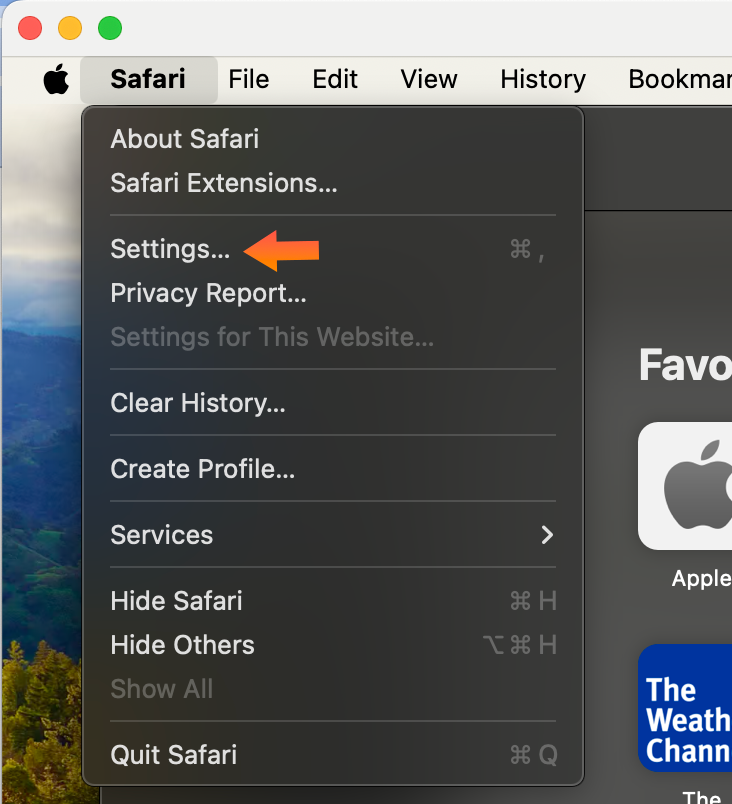
Task: Open The Weather Channel favorite tile
Action: [685, 708]
